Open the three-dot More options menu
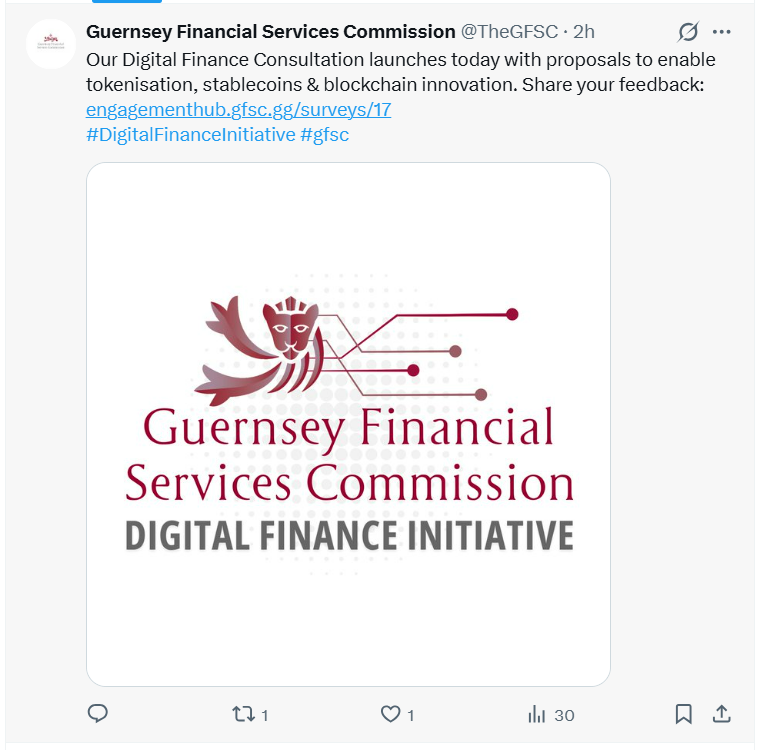The width and height of the screenshot is (757, 750). [x=722, y=32]
